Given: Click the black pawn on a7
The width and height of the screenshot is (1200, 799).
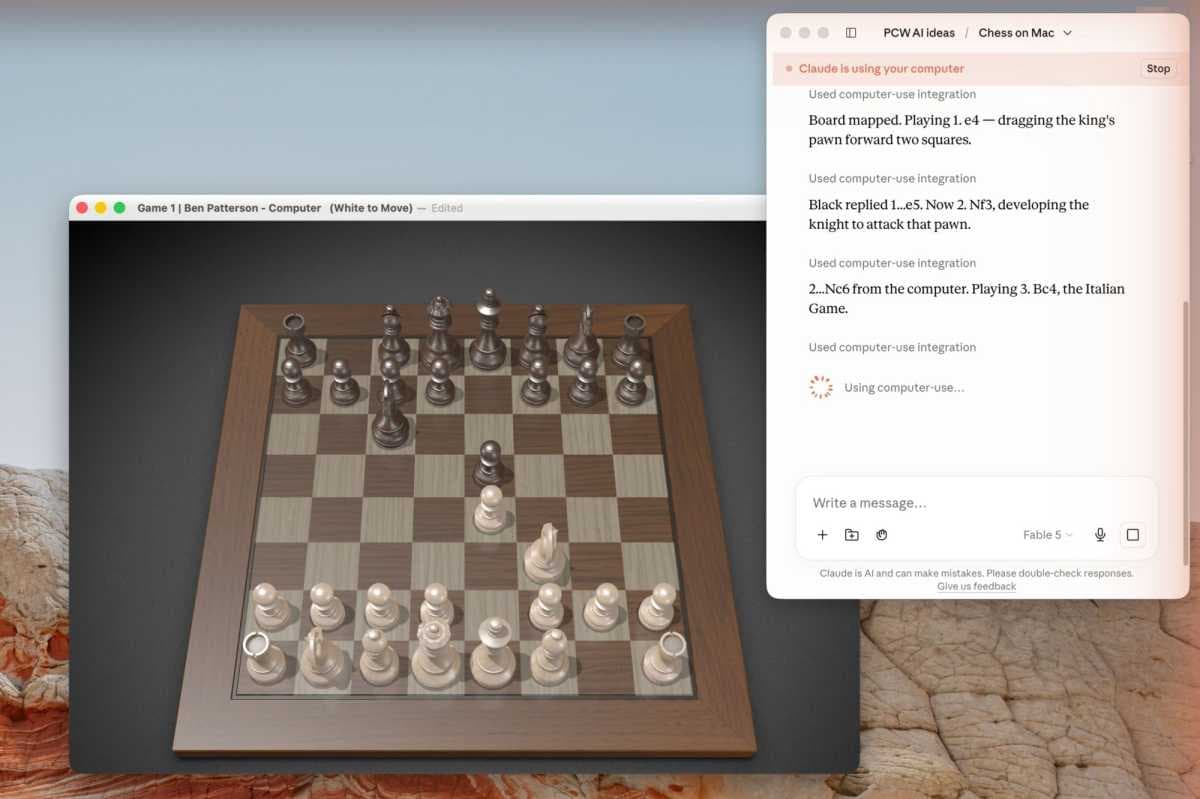Looking at the screenshot, I should coord(295,382).
